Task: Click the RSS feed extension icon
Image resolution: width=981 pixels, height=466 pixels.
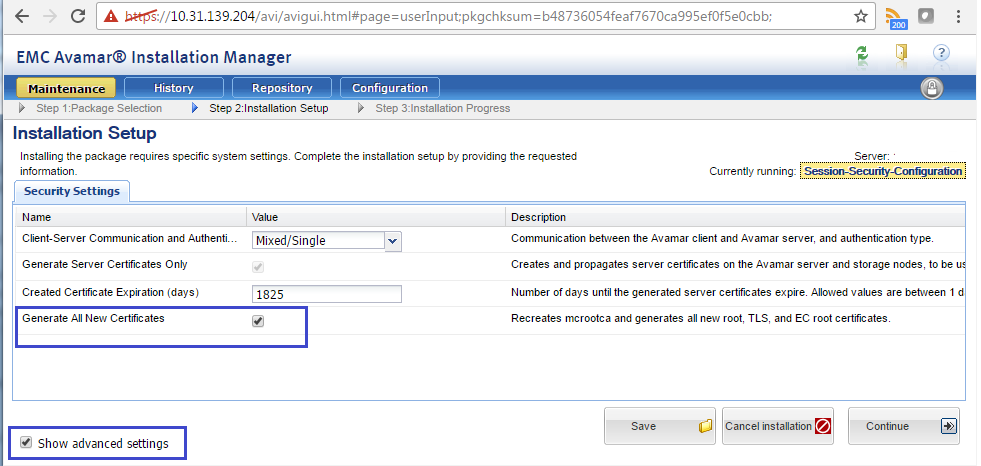Action: pos(895,17)
